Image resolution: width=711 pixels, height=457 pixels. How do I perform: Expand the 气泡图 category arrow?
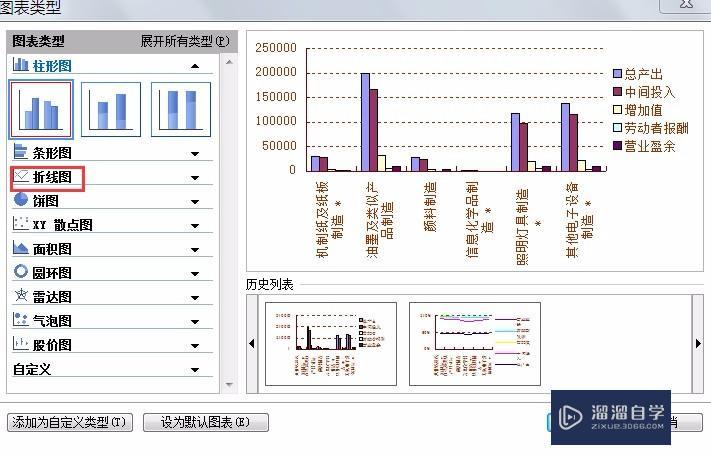pyautogui.click(x=195, y=322)
